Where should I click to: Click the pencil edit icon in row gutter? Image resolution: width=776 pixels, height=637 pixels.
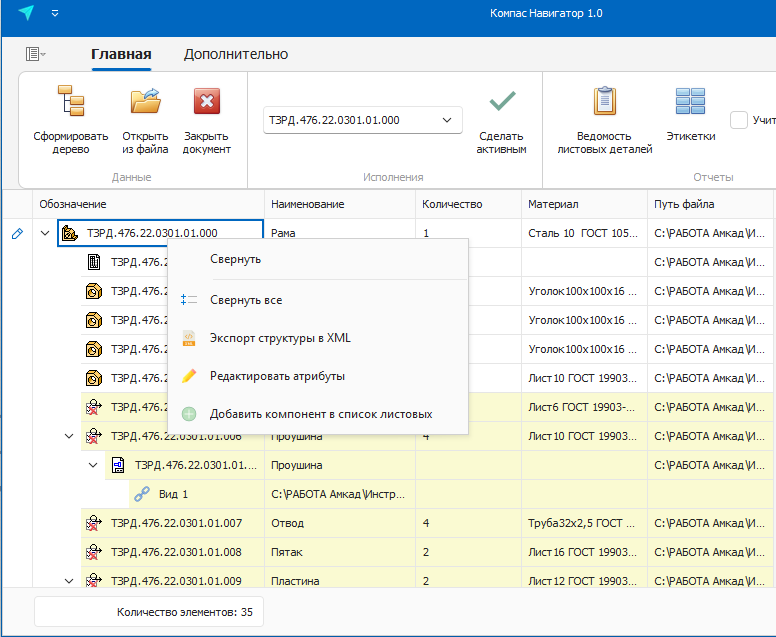[x=16, y=234]
